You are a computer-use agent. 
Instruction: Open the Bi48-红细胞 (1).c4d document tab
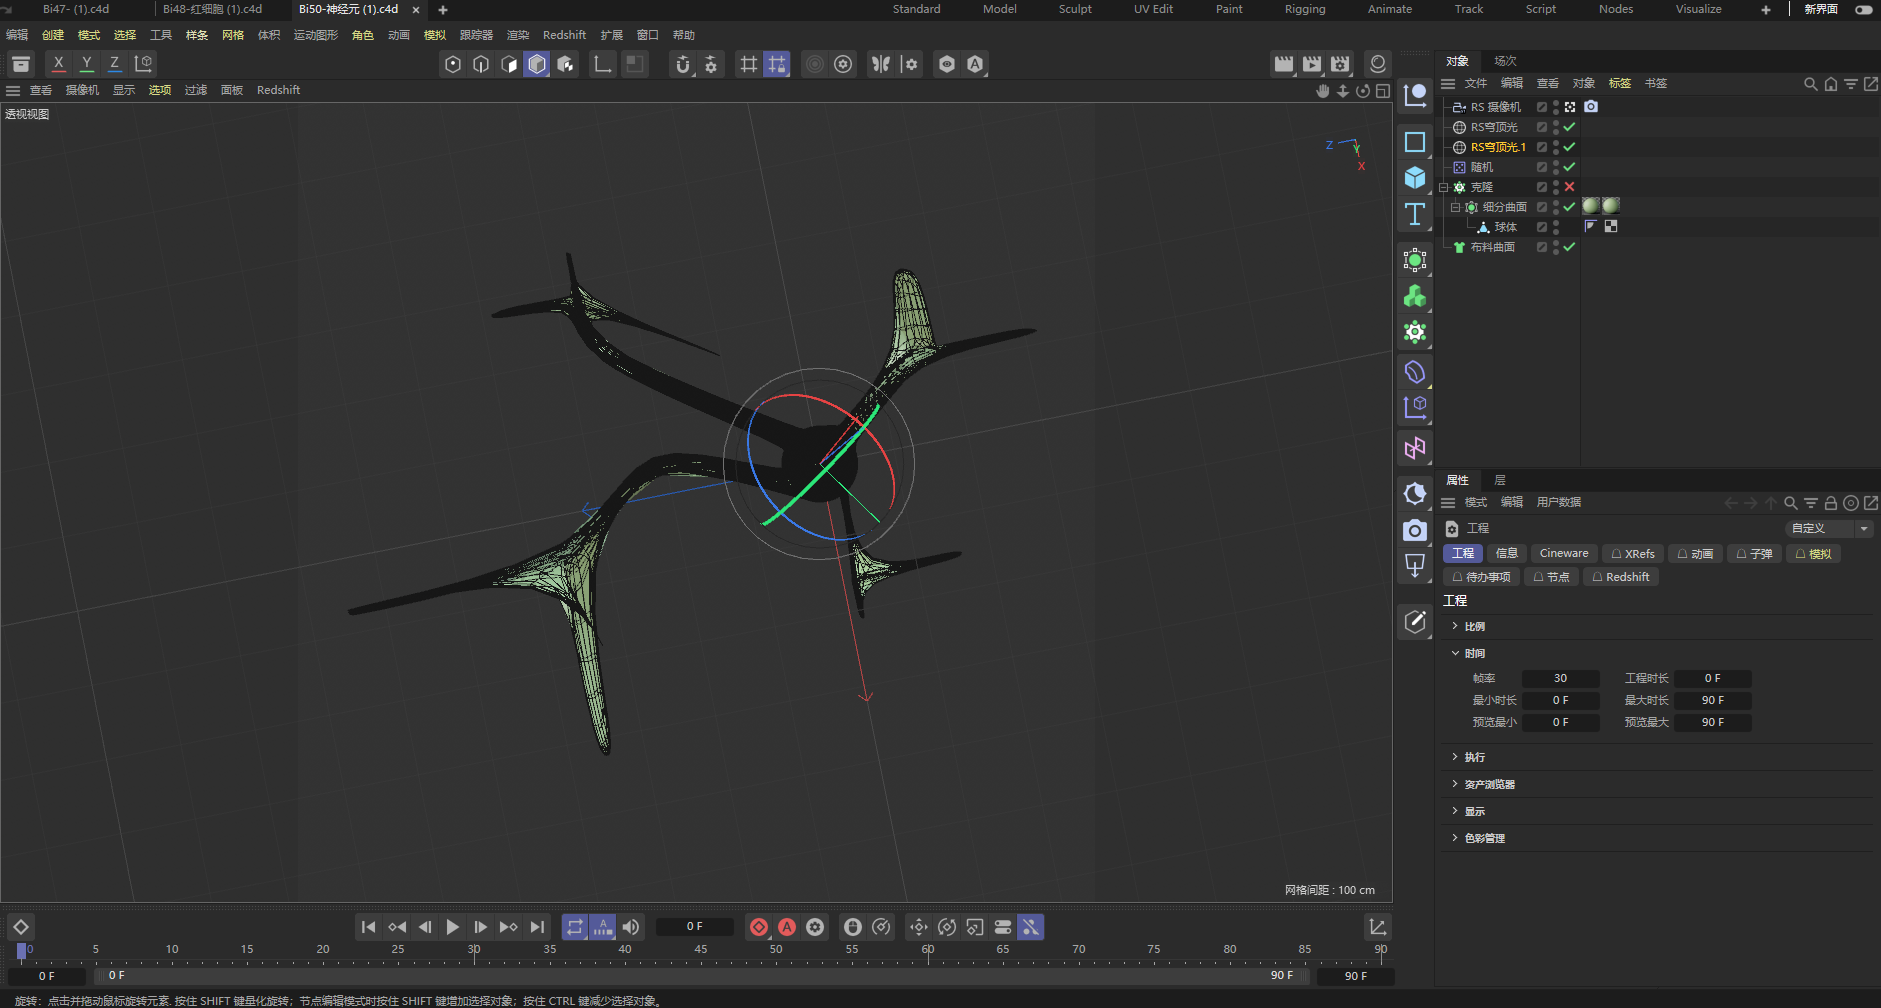pos(213,9)
